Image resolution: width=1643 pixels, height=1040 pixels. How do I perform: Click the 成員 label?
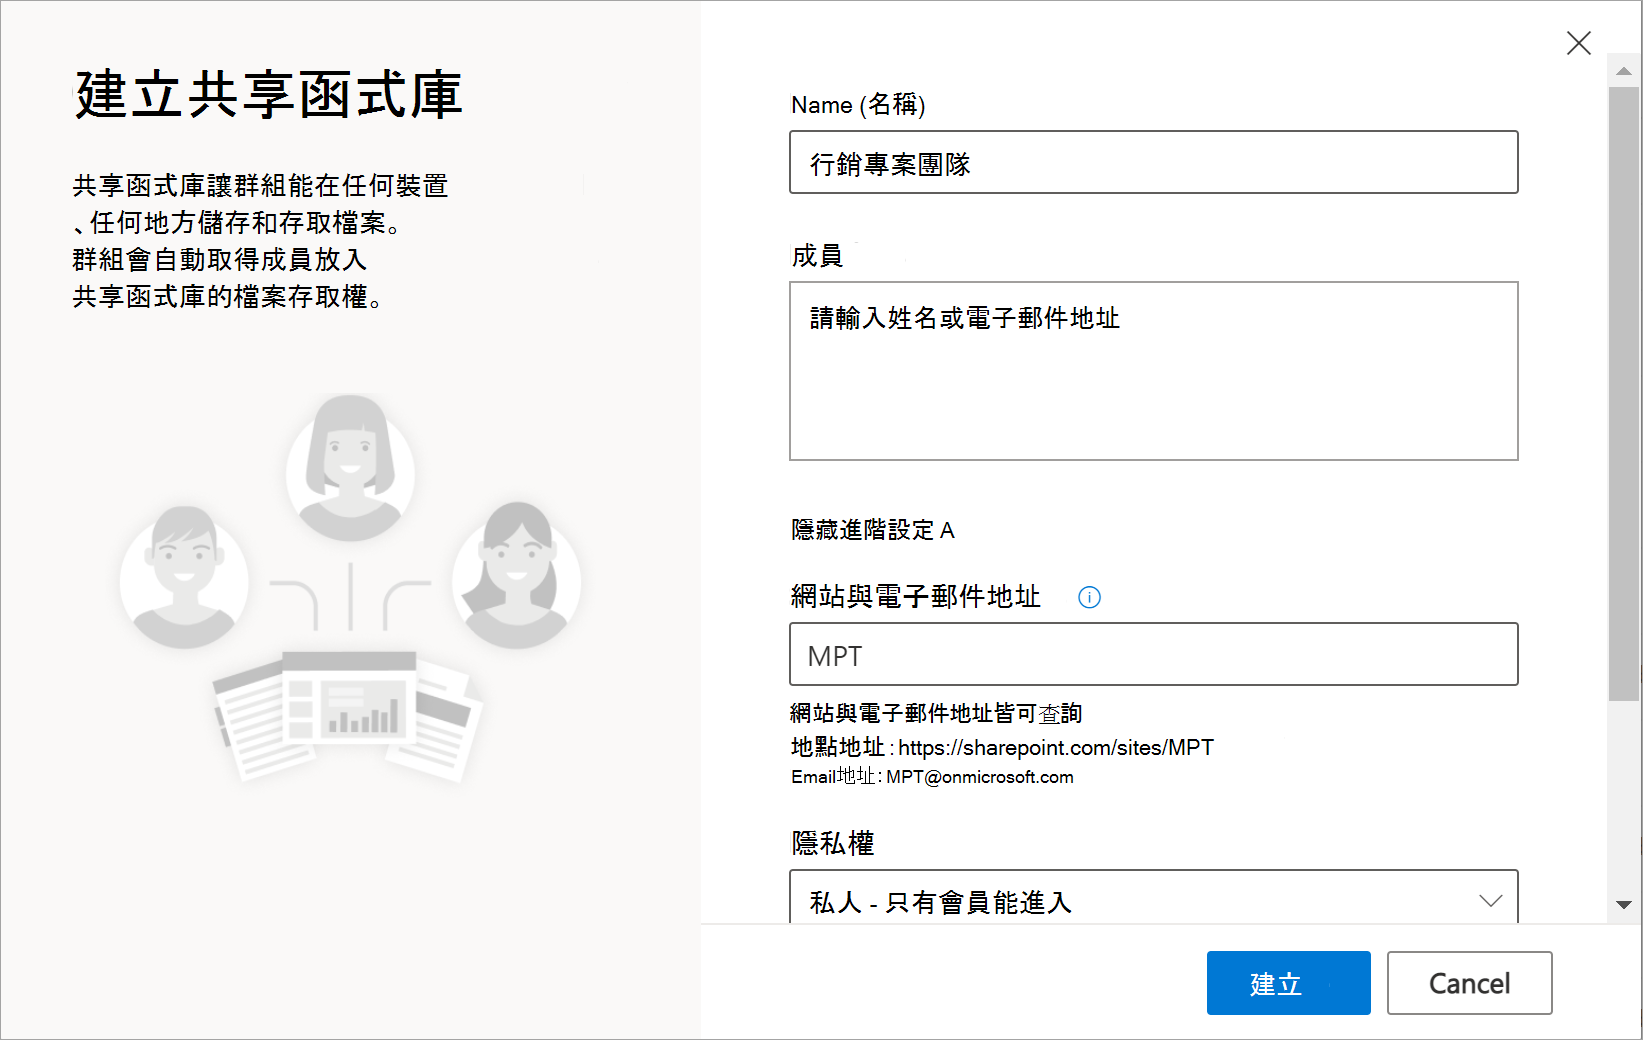(817, 256)
